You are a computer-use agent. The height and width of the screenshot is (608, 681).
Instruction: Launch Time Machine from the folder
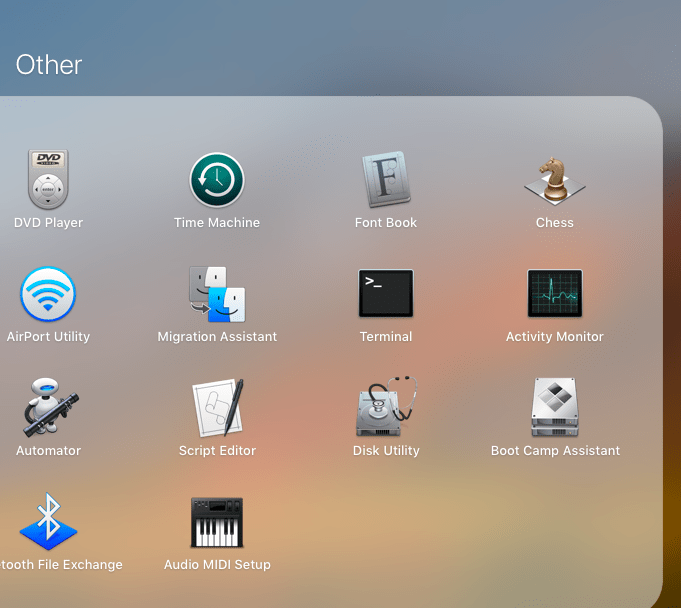[x=217, y=179]
